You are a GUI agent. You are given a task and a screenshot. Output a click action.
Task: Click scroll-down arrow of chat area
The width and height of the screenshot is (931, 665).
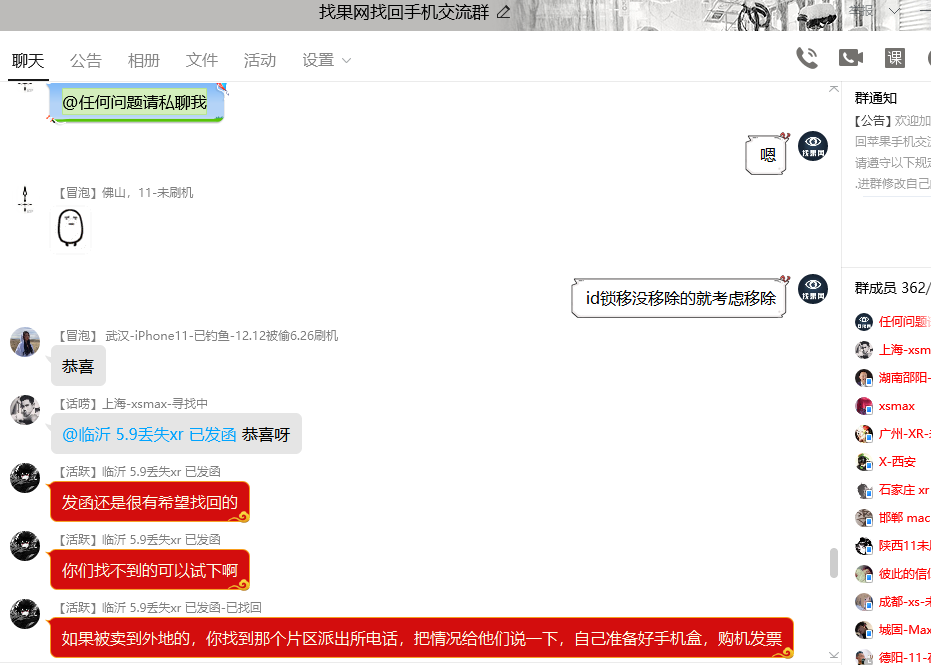[x=834, y=655]
